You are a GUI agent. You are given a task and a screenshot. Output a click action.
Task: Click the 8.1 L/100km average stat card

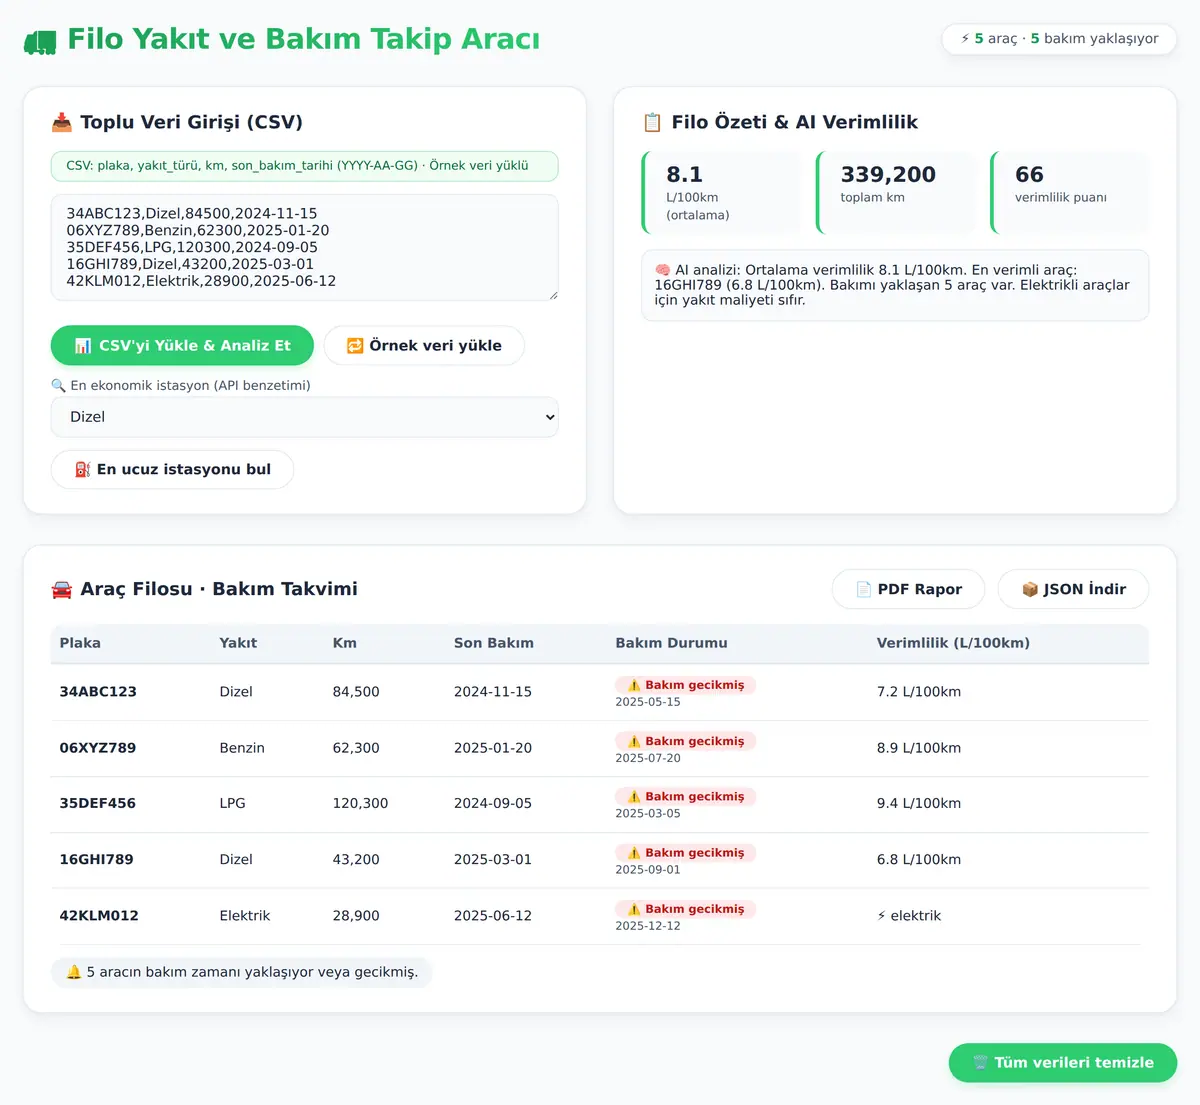pyautogui.click(x=721, y=193)
